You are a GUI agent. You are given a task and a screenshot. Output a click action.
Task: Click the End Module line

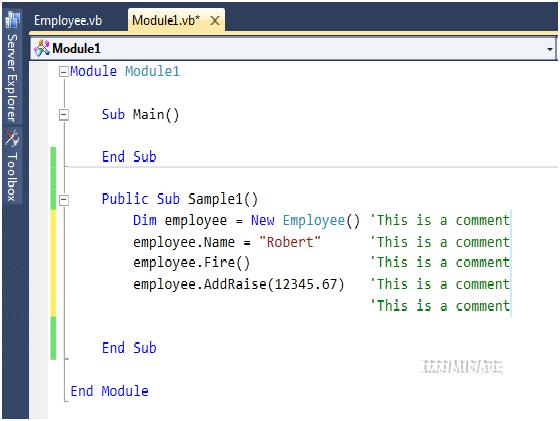tap(109, 391)
